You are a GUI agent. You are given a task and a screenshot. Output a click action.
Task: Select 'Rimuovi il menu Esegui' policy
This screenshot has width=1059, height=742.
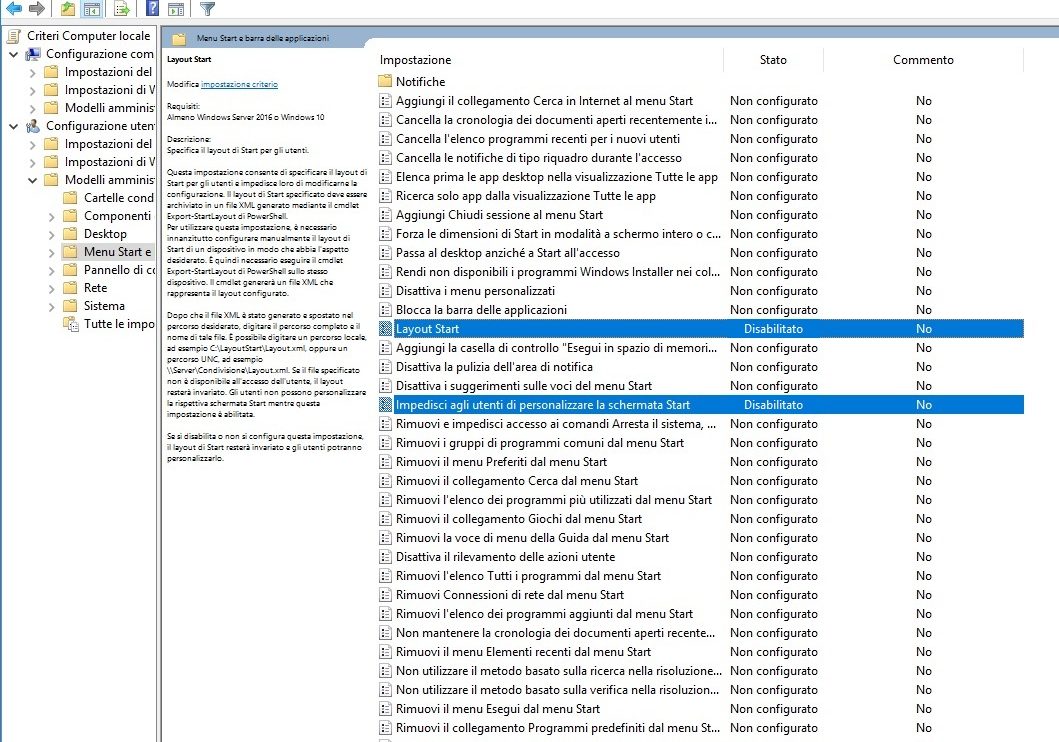click(x=497, y=709)
